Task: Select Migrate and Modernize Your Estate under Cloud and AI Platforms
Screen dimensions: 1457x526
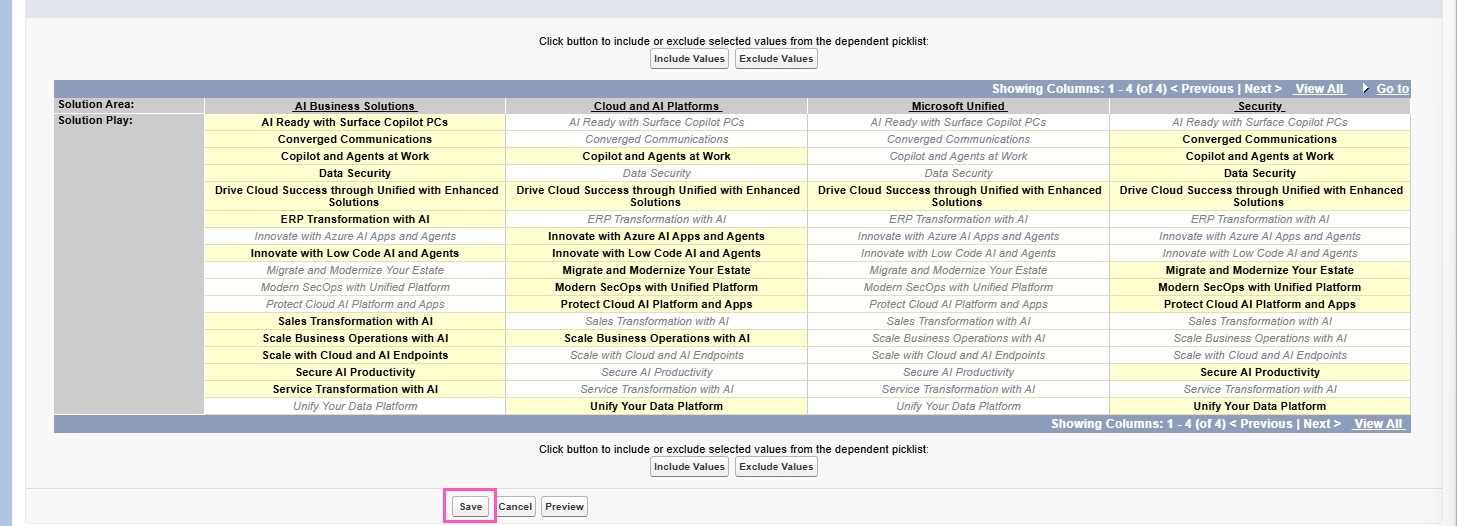Action: (656, 270)
